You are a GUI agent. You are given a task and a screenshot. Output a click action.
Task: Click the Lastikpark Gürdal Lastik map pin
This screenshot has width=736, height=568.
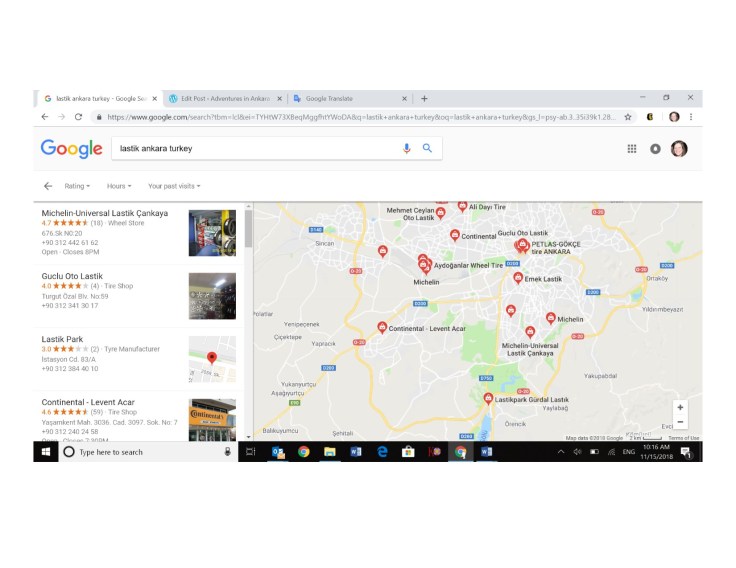488,399
